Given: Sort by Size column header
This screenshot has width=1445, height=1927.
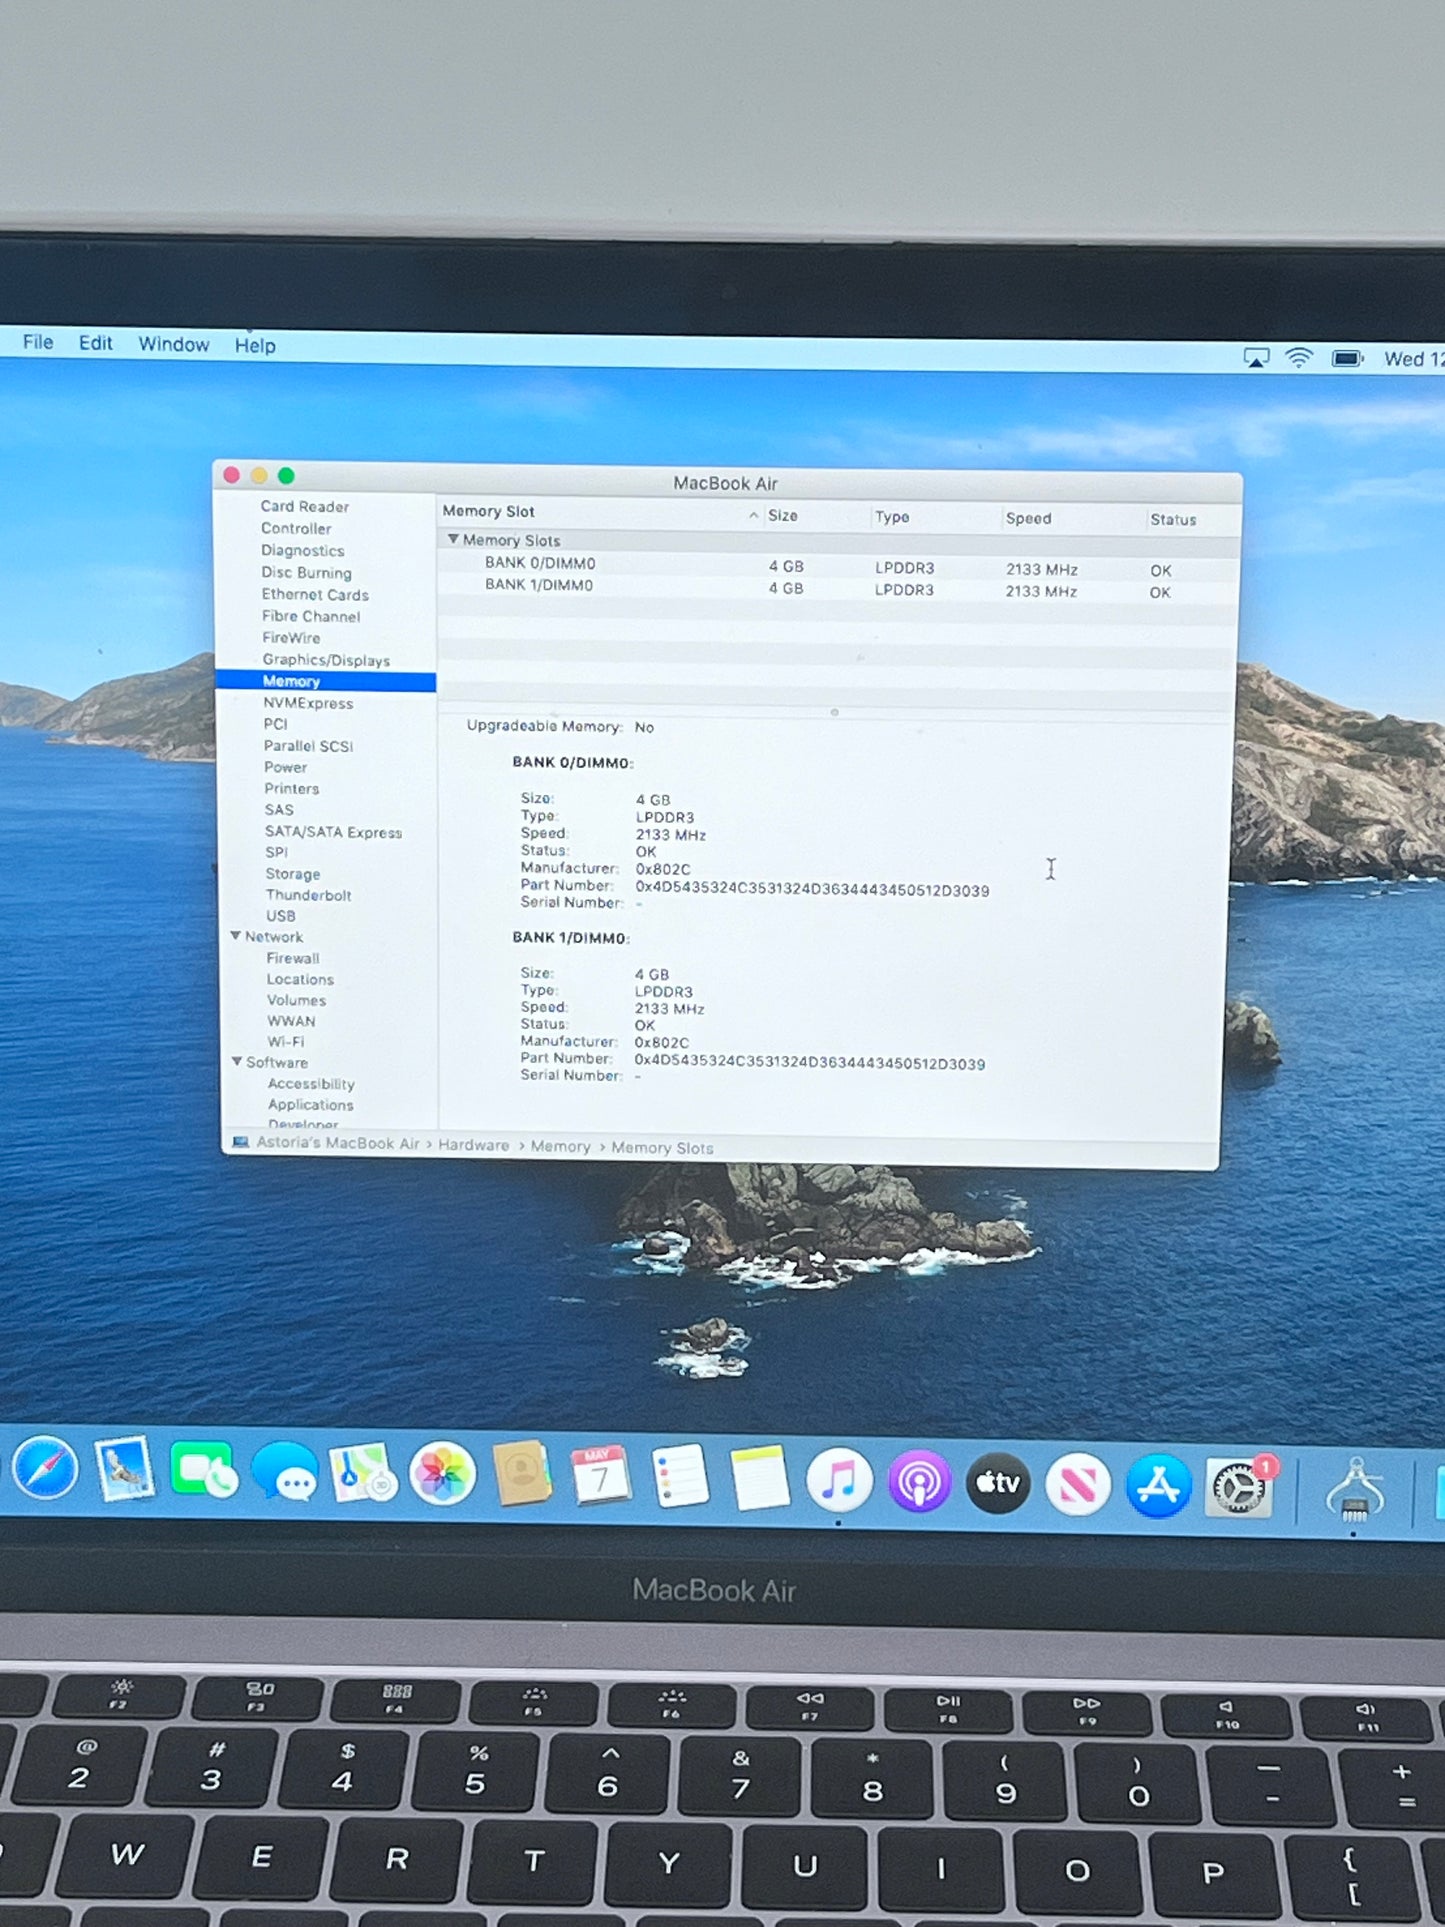Looking at the screenshot, I should [x=816, y=515].
